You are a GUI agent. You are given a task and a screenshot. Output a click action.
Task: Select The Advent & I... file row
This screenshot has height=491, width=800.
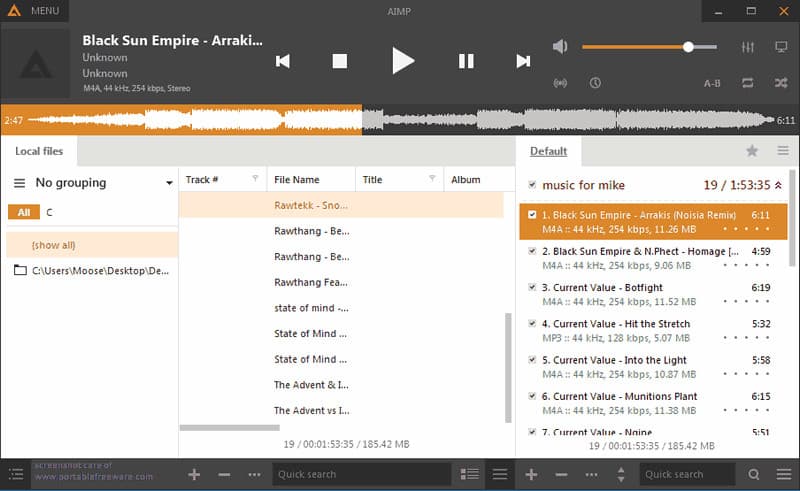pyautogui.click(x=341, y=385)
